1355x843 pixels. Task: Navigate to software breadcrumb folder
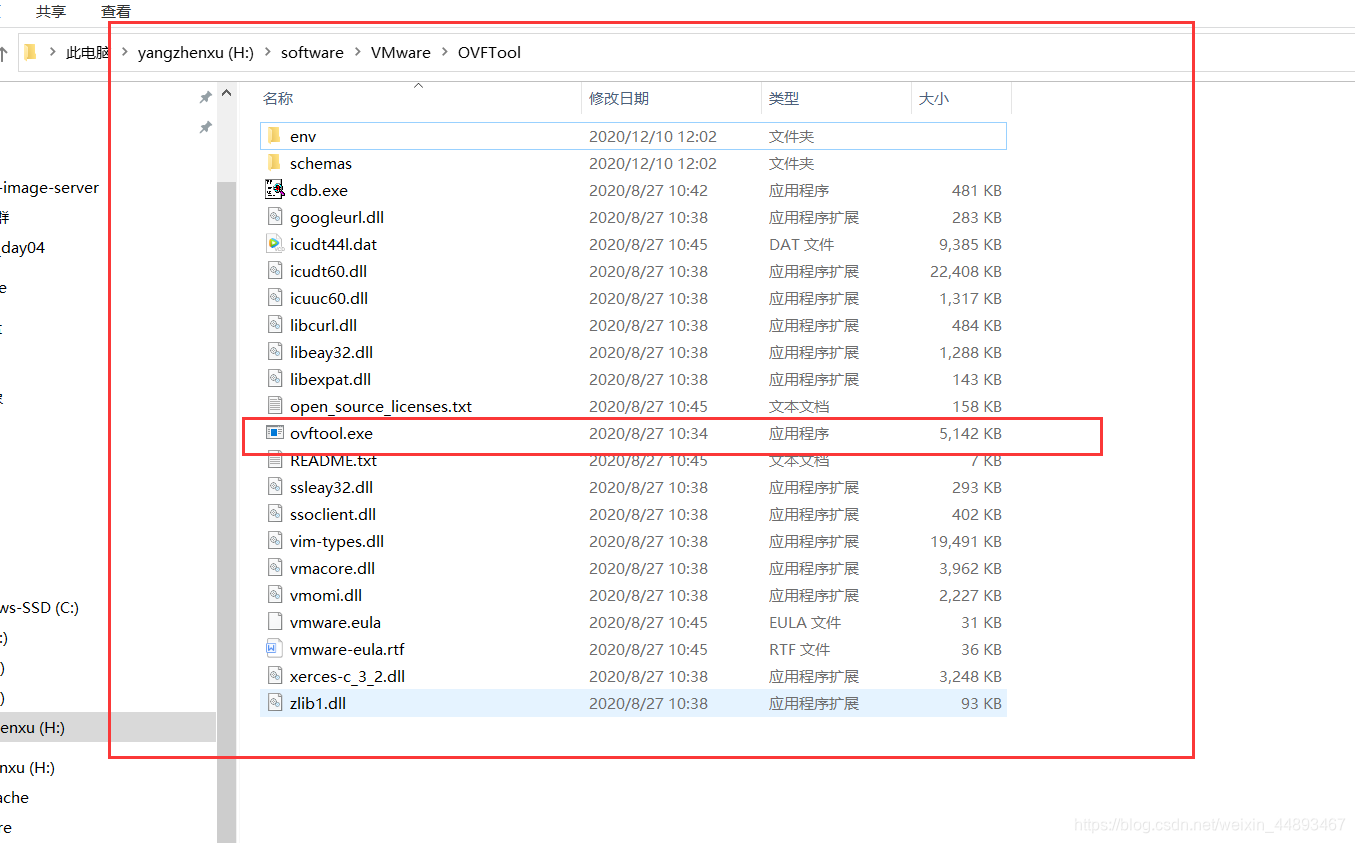312,52
